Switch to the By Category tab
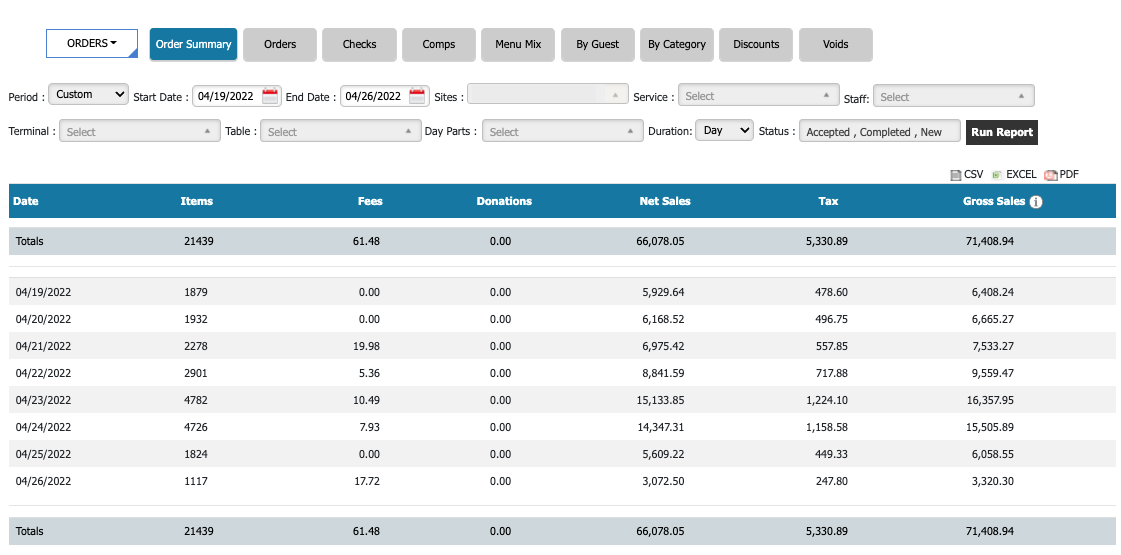The width and height of the screenshot is (1121, 555). pyautogui.click(x=677, y=44)
